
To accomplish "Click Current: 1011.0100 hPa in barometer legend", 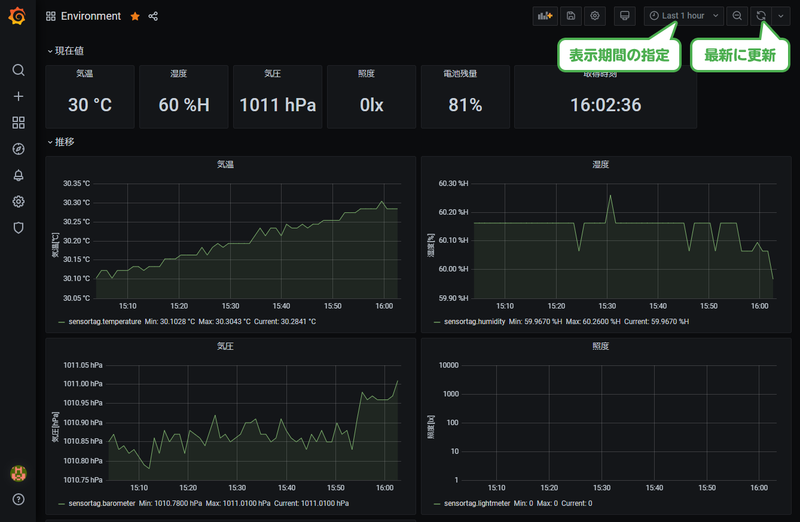I will pyautogui.click(x=312, y=503).
